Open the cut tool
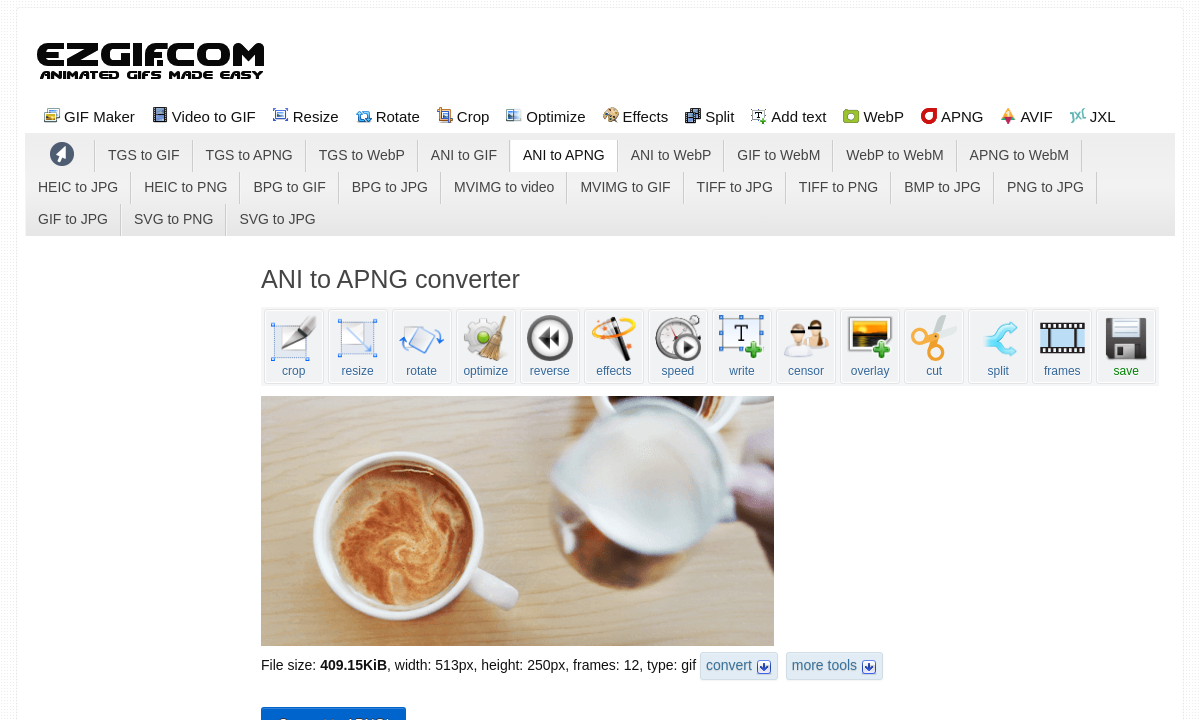This screenshot has height=720, width=1200. [x=933, y=346]
